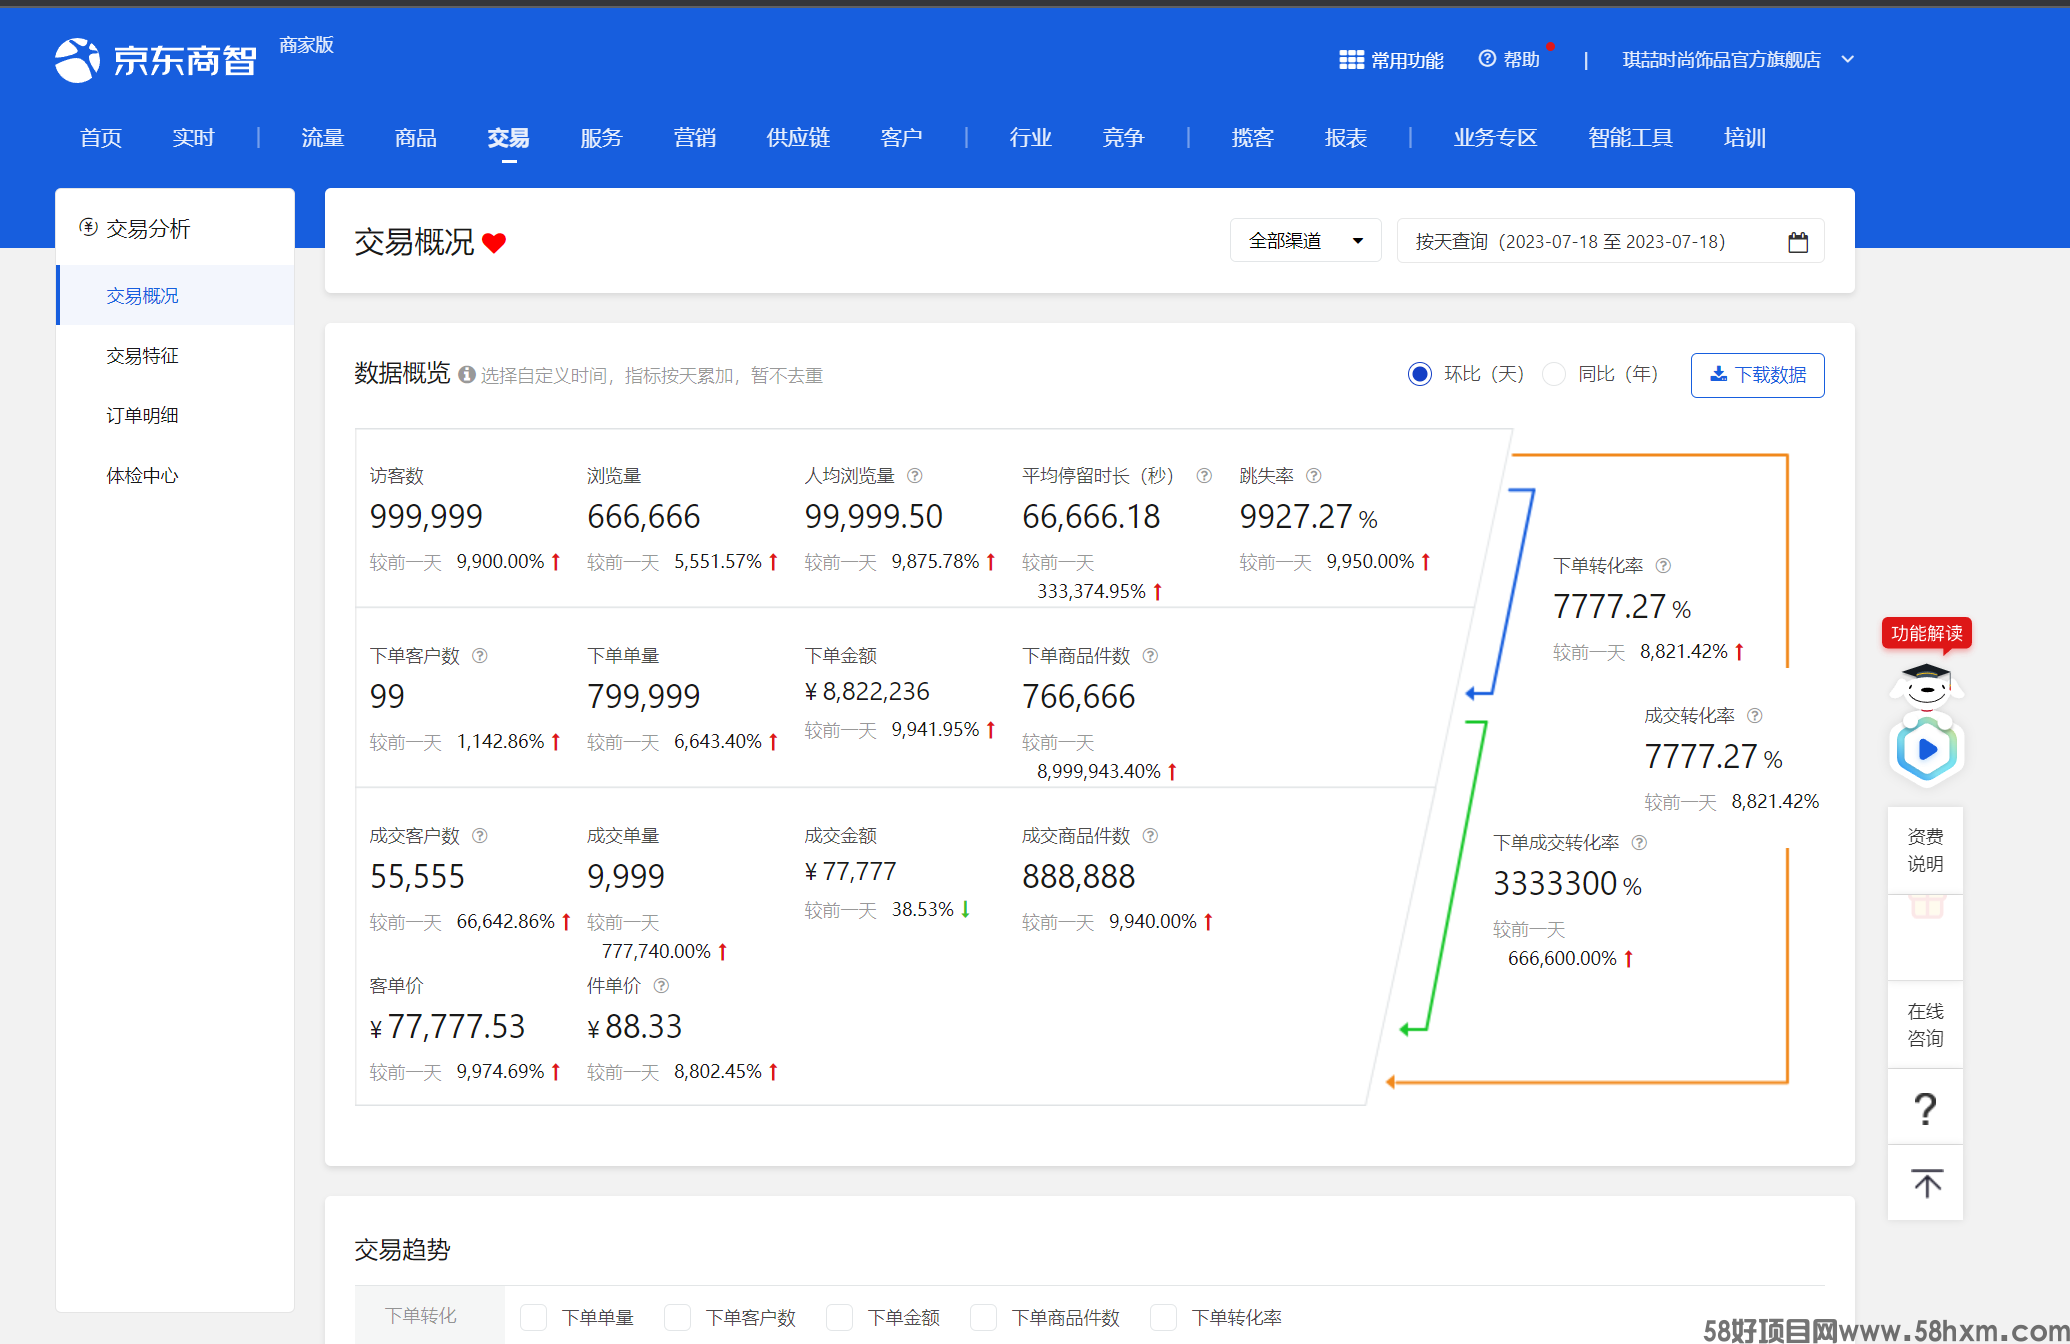The width and height of the screenshot is (2070, 1344).
Task: Click the 下单金额 value ¥8,822,236
Action: [867, 692]
